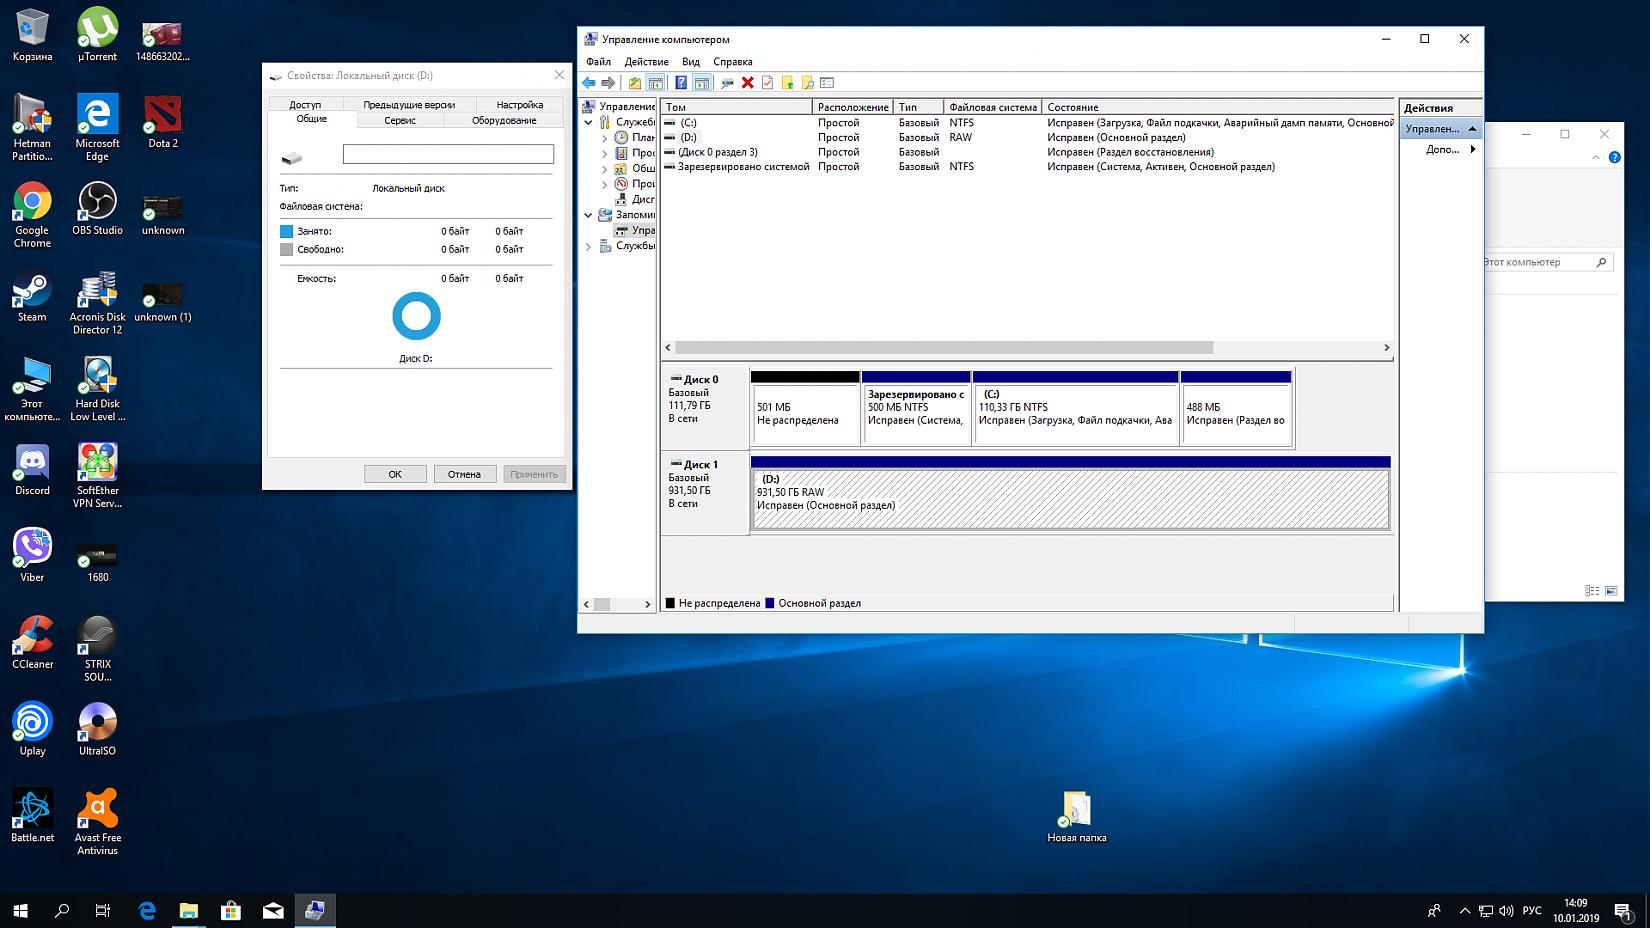This screenshot has height=928, width=1650.
Task: Click the checkmark Properties toolbar icon
Action: tap(767, 83)
